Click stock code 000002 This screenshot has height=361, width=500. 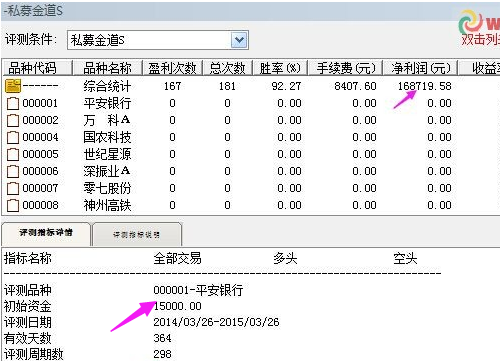click(40, 120)
